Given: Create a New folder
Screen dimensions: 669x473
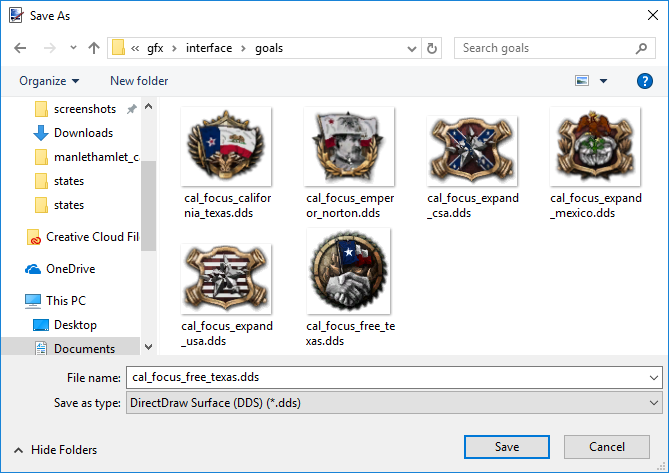Looking at the screenshot, I should point(139,81).
